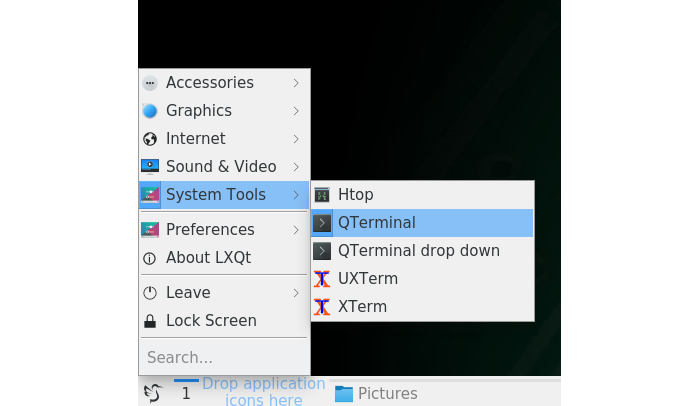Viewport: 700px width, 406px height.
Task: Launch XTerm from the submenu
Action: tap(422, 307)
